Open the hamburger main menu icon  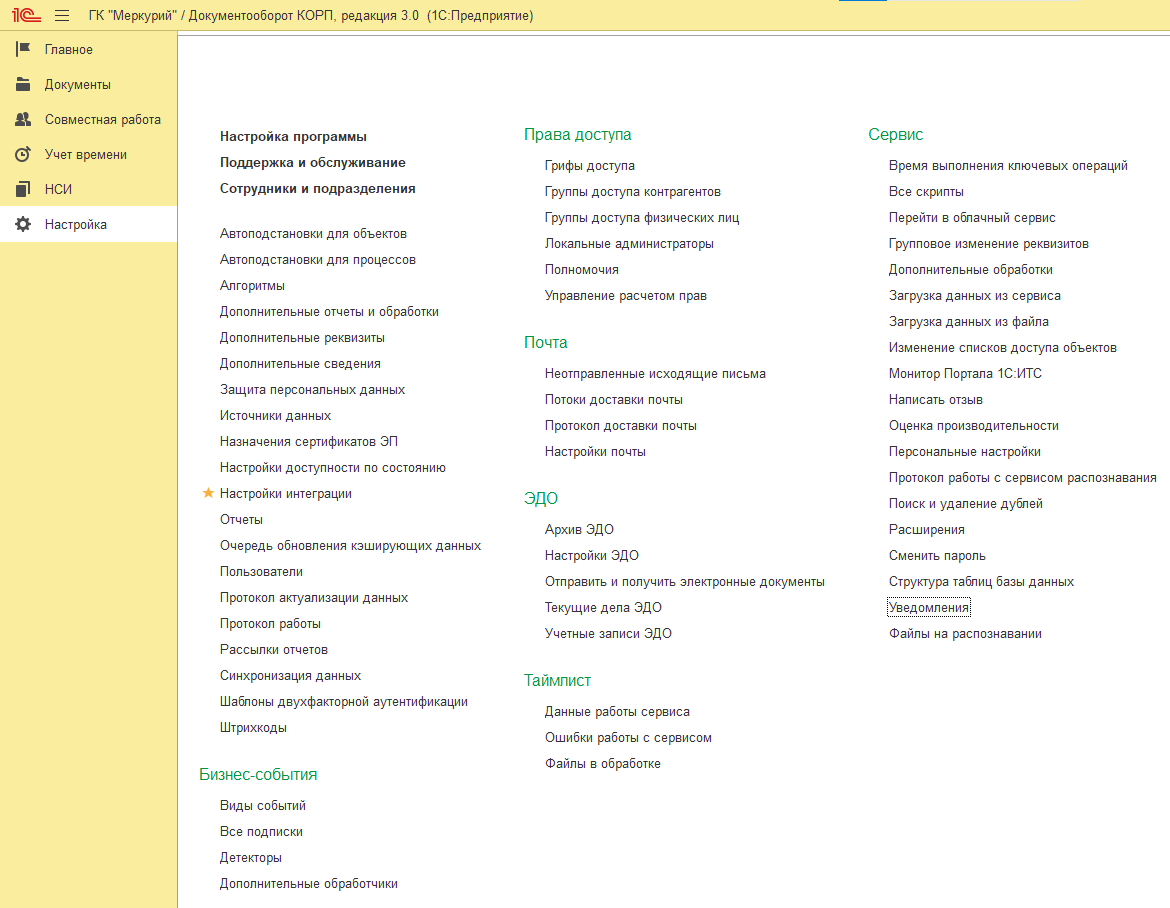point(62,15)
